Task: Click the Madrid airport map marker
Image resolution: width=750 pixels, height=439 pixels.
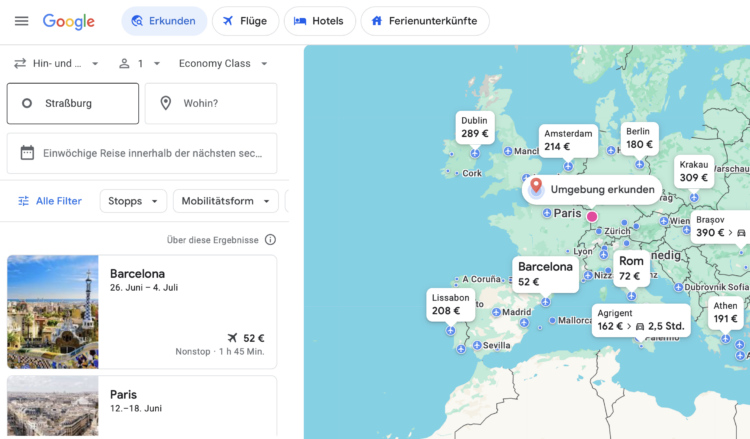Action: tap(496, 312)
